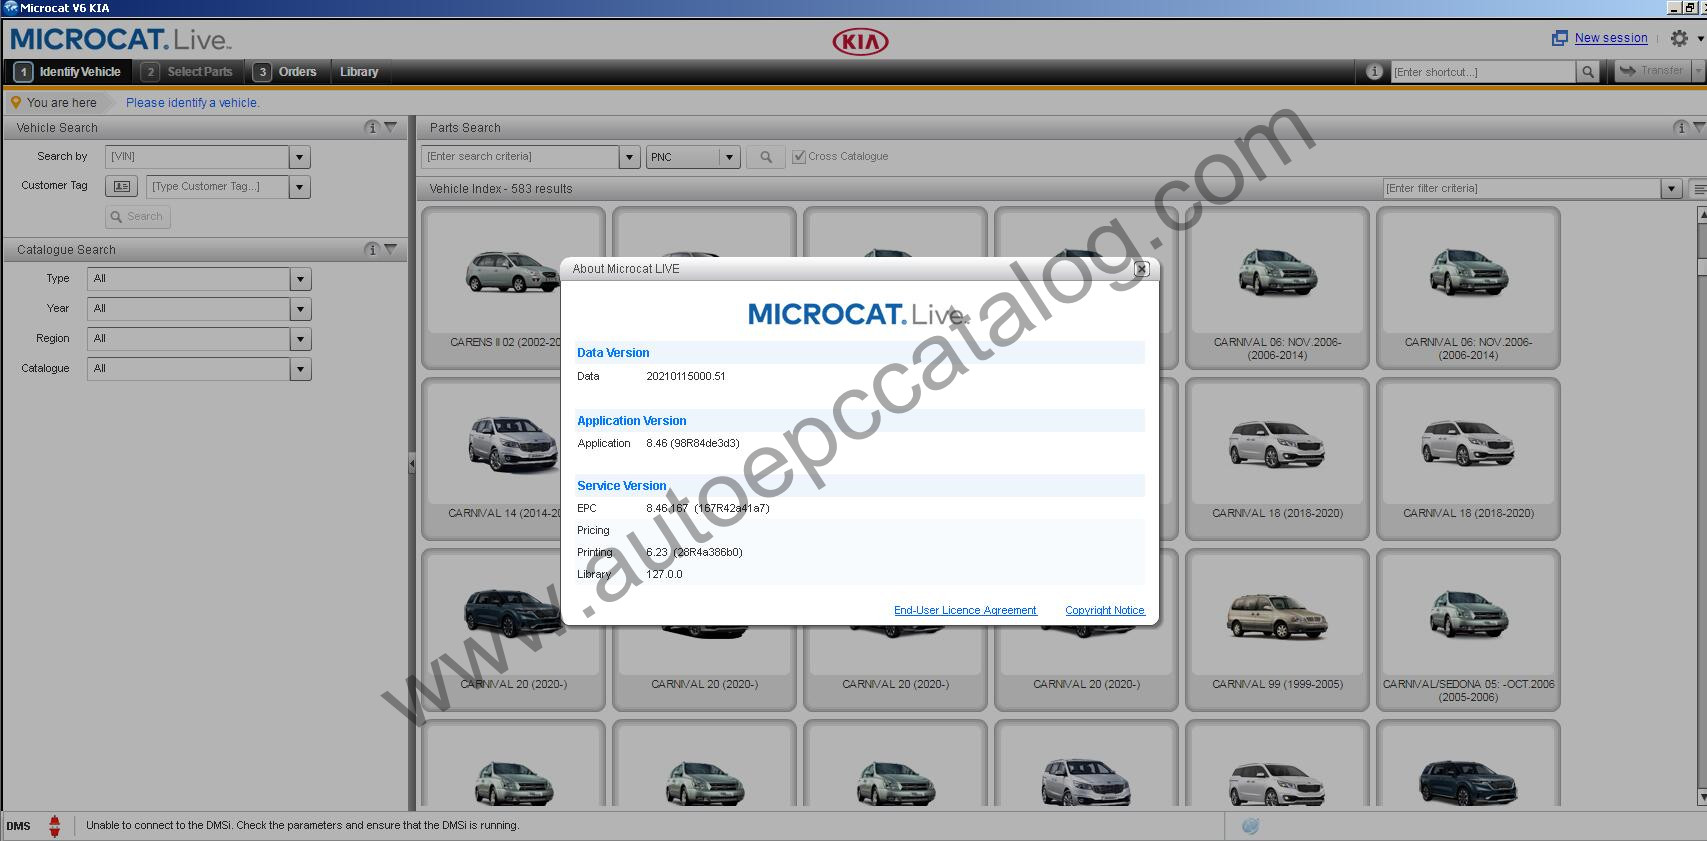The image size is (1707, 841).
Task: Collapse the Catalogue Search panel triangle
Action: pyautogui.click(x=391, y=249)
